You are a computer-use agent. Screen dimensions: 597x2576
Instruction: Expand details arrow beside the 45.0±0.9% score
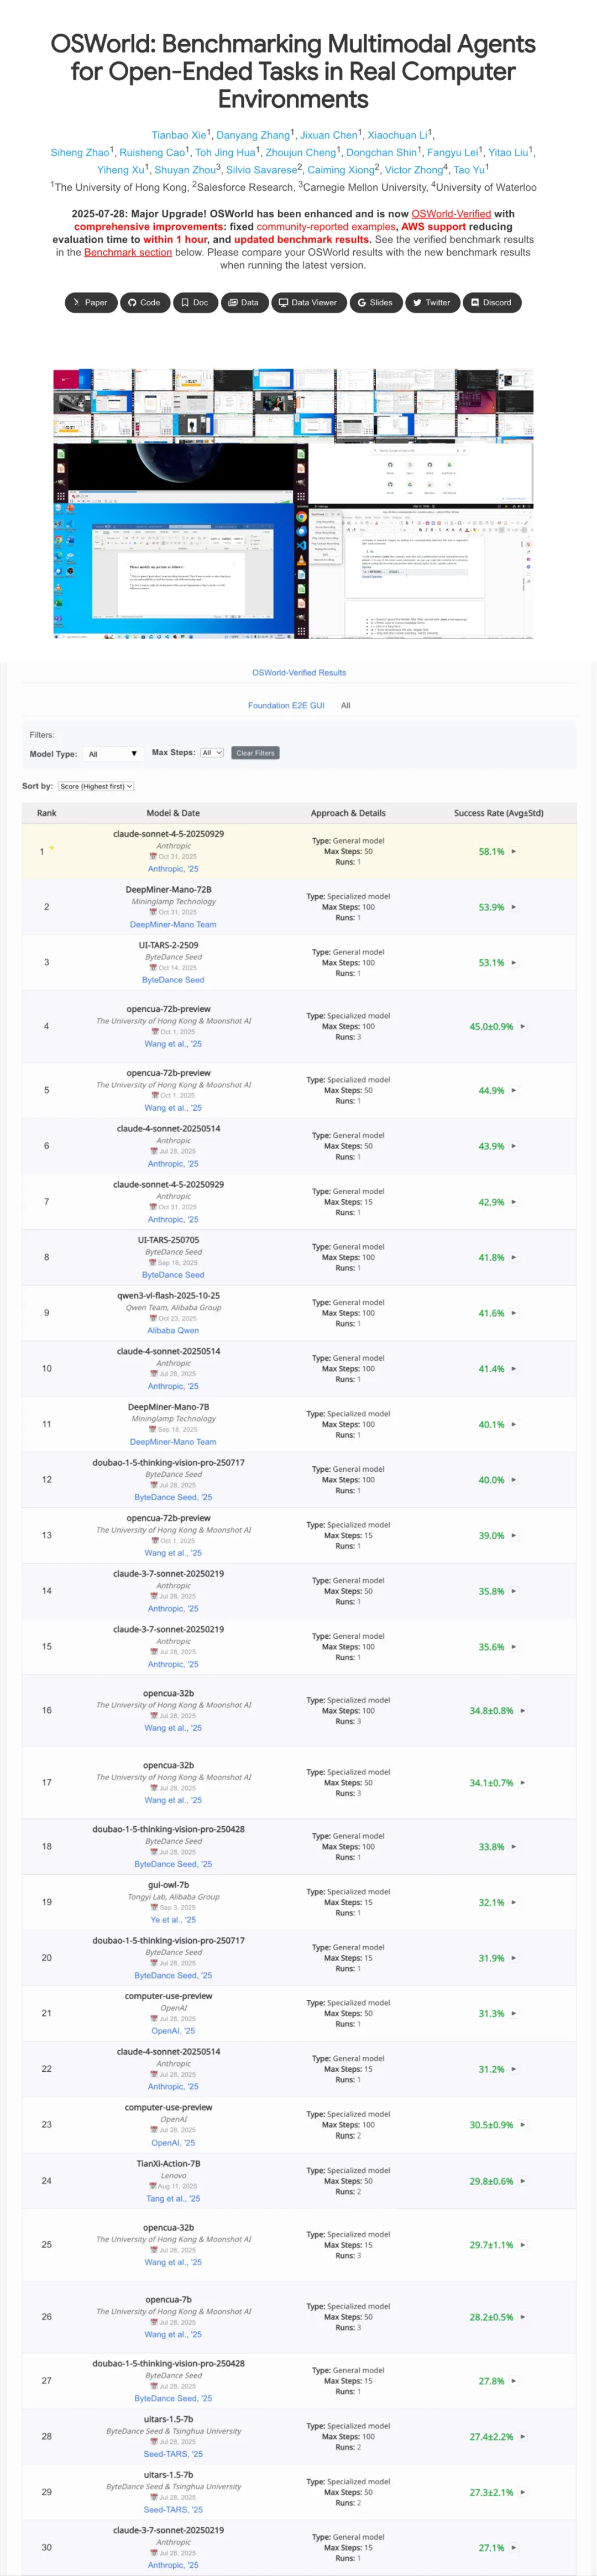(x=523, y=1026)
